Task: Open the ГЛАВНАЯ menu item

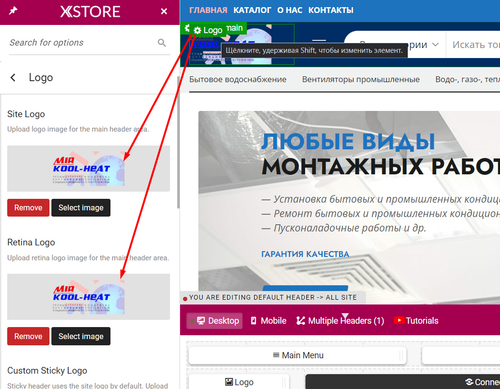Action: [x=208, y=10]
